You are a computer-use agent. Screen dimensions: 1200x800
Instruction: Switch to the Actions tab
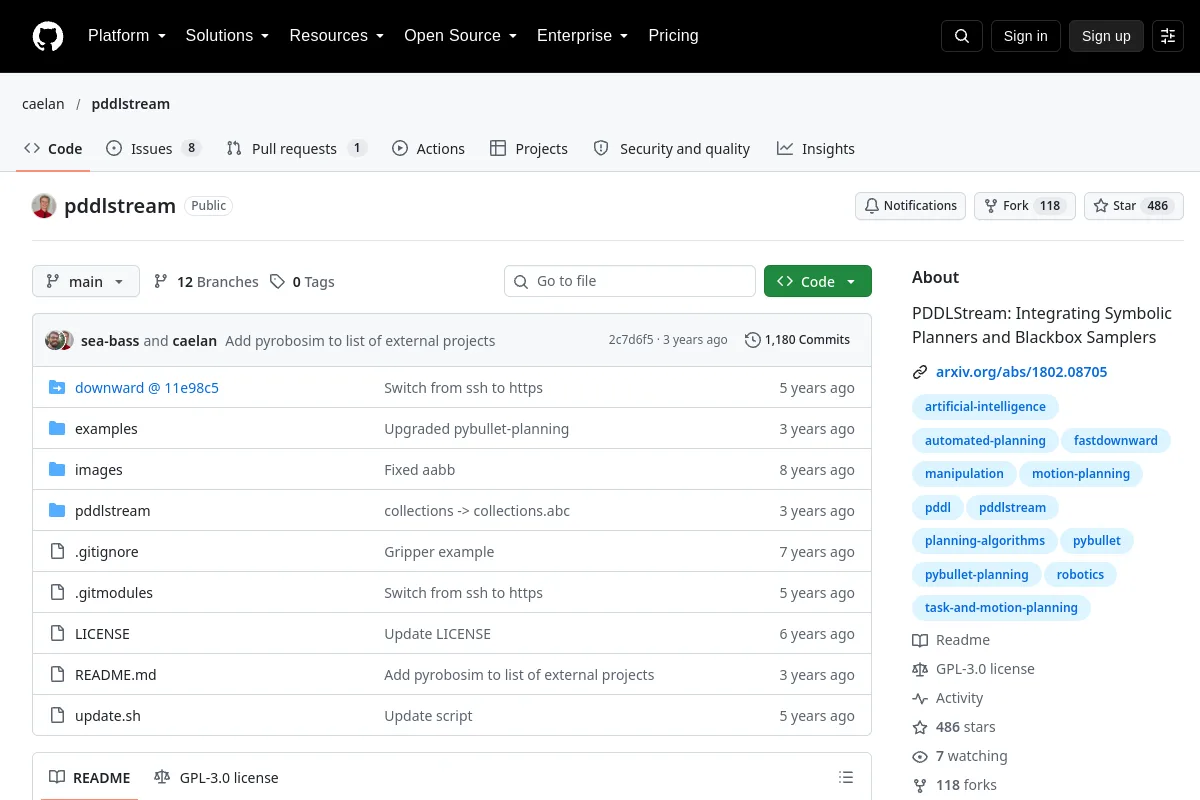(x=428, y=149)
